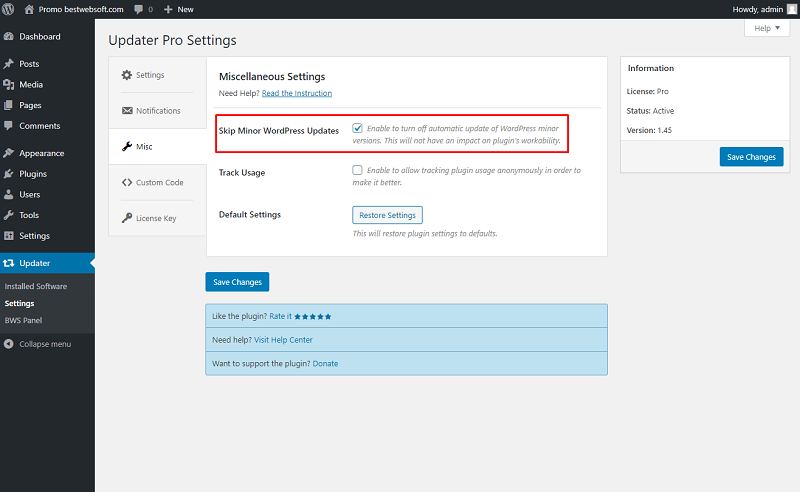Expand the Help dropdown
800x492 pixels.
click(767, 28)
